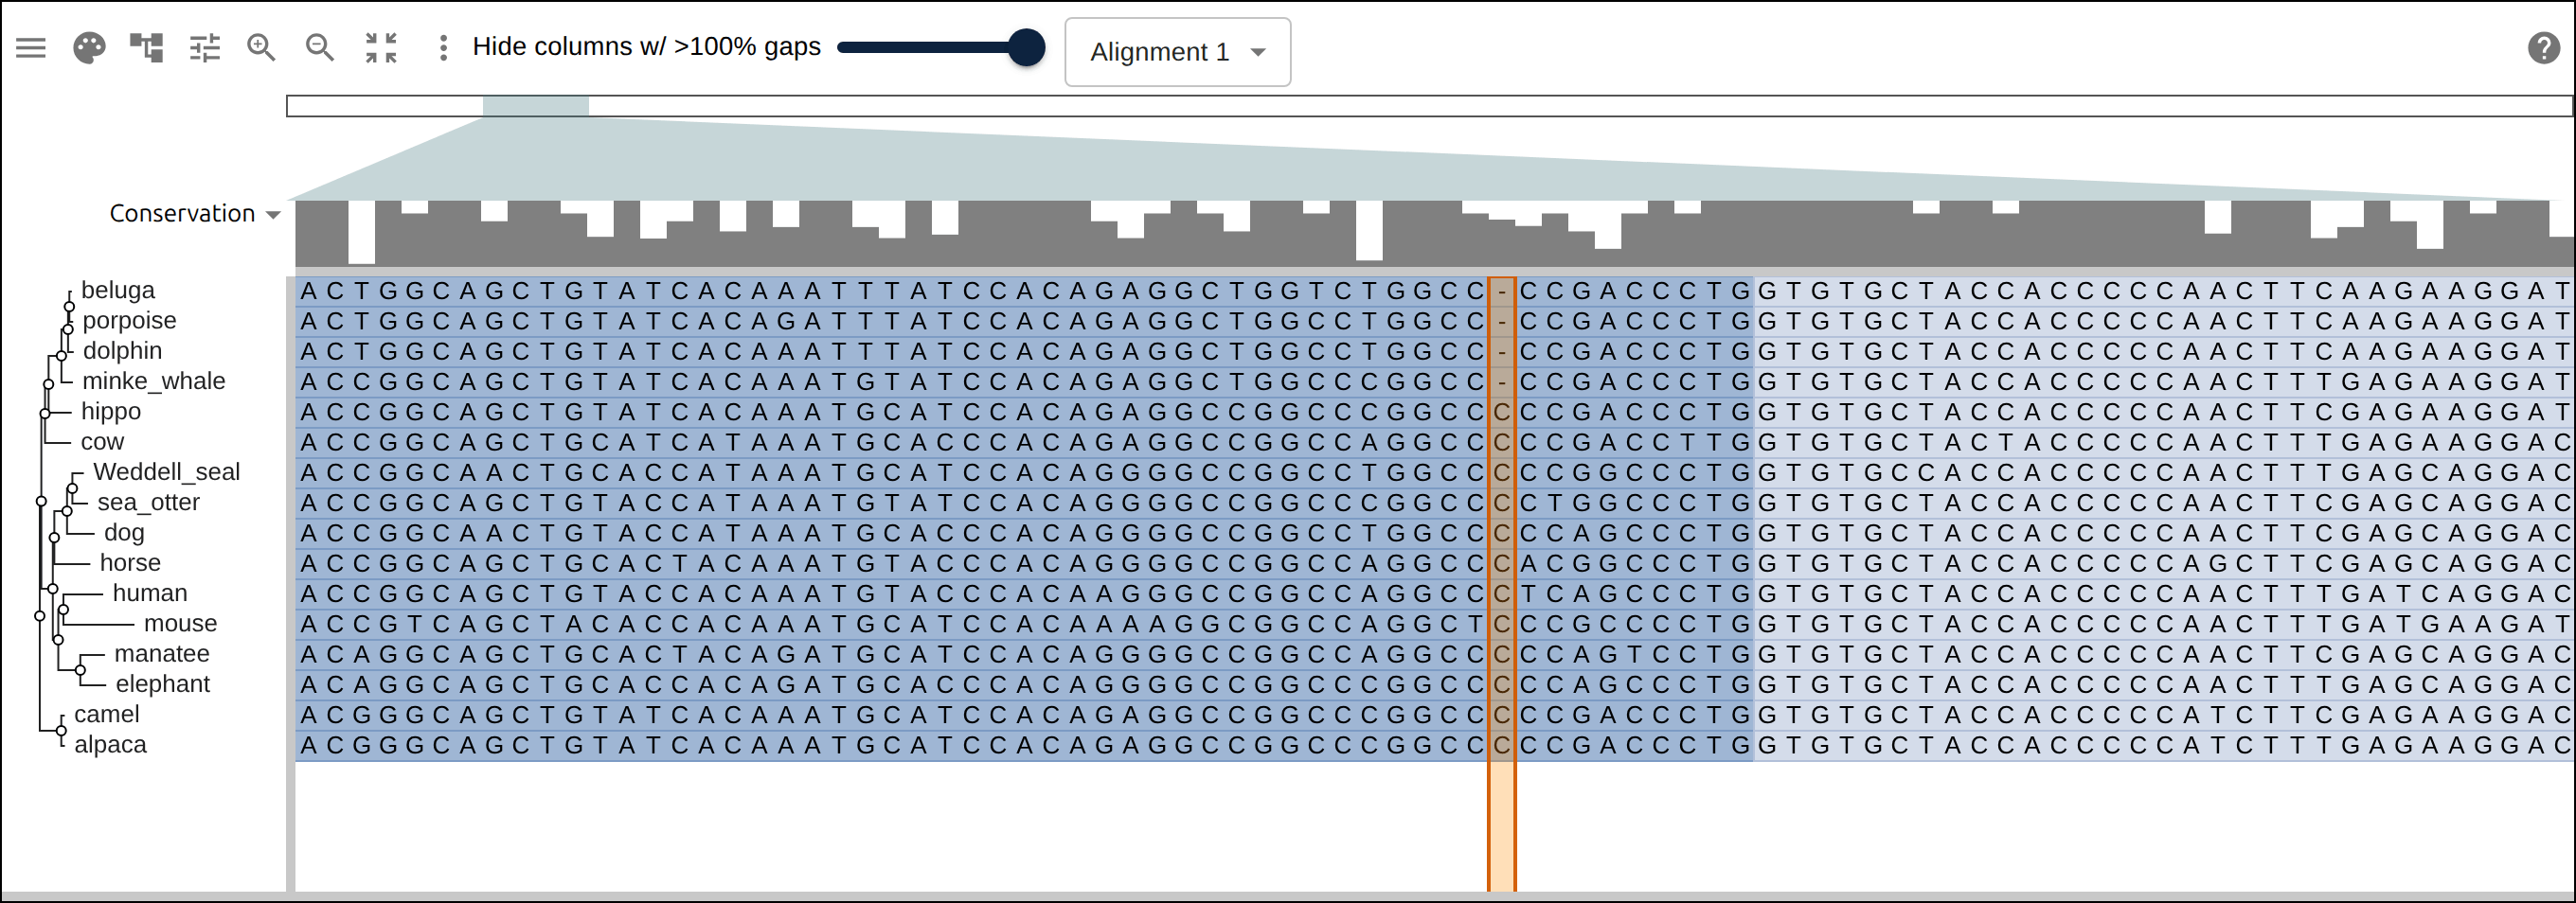Click the highlighted C in hippo row

(x=1501, y=412)
